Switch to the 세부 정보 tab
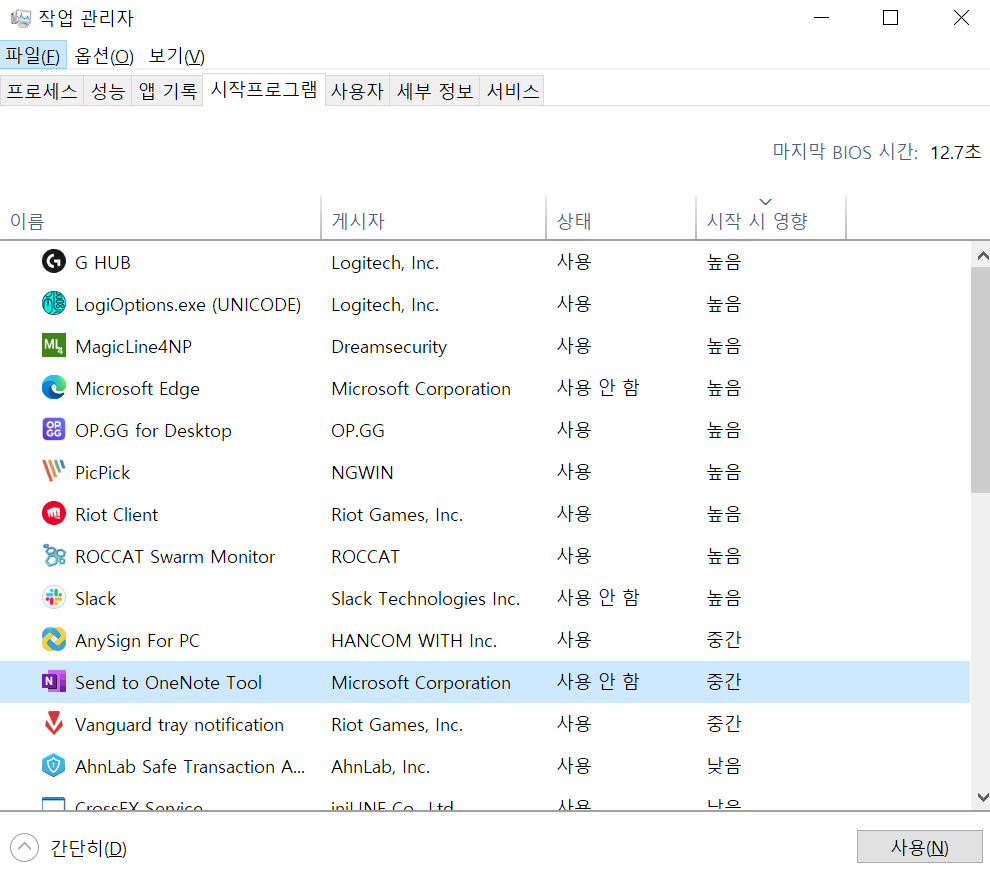The image size is (990, 879). [434, 91]
